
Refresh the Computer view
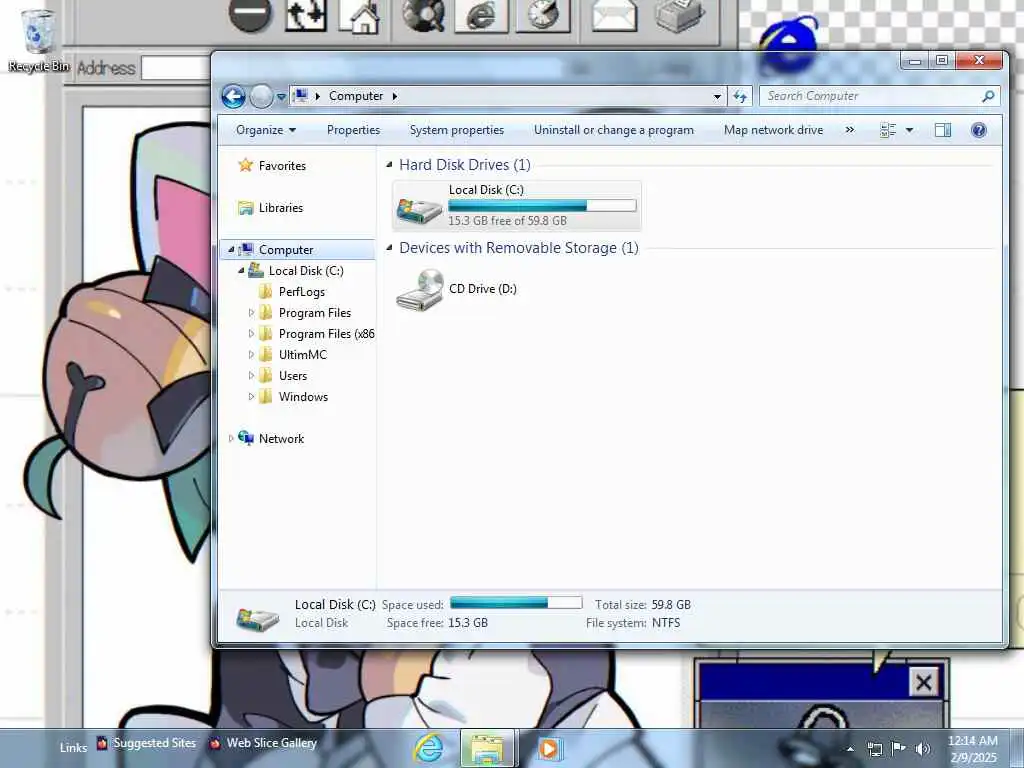(740, 97)
